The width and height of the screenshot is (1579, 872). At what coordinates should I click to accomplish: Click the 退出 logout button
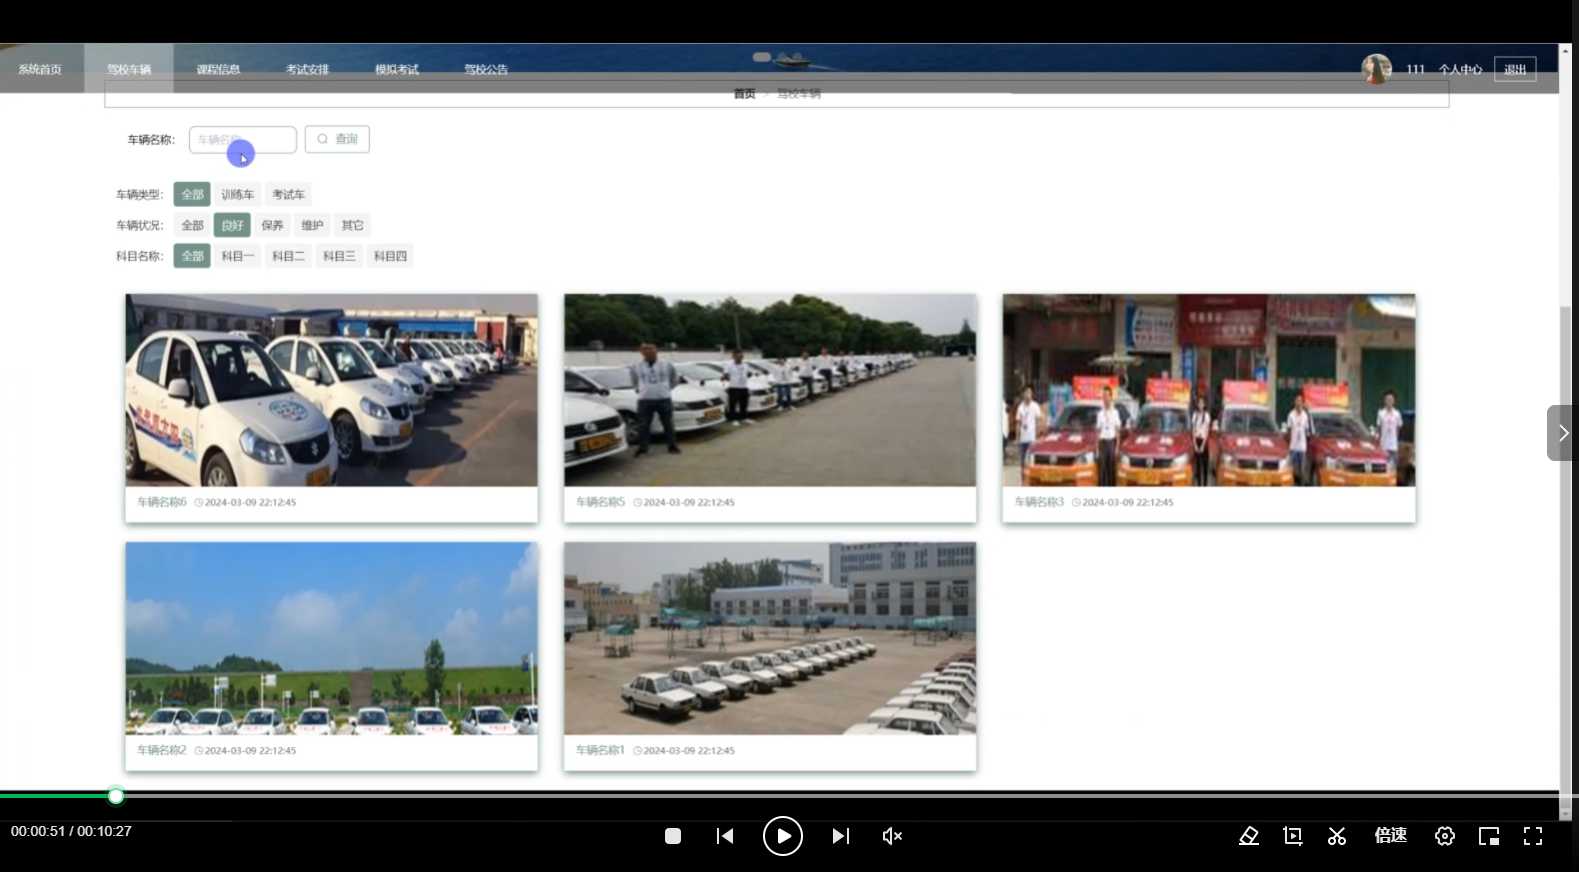click(x=1515, y=69)
